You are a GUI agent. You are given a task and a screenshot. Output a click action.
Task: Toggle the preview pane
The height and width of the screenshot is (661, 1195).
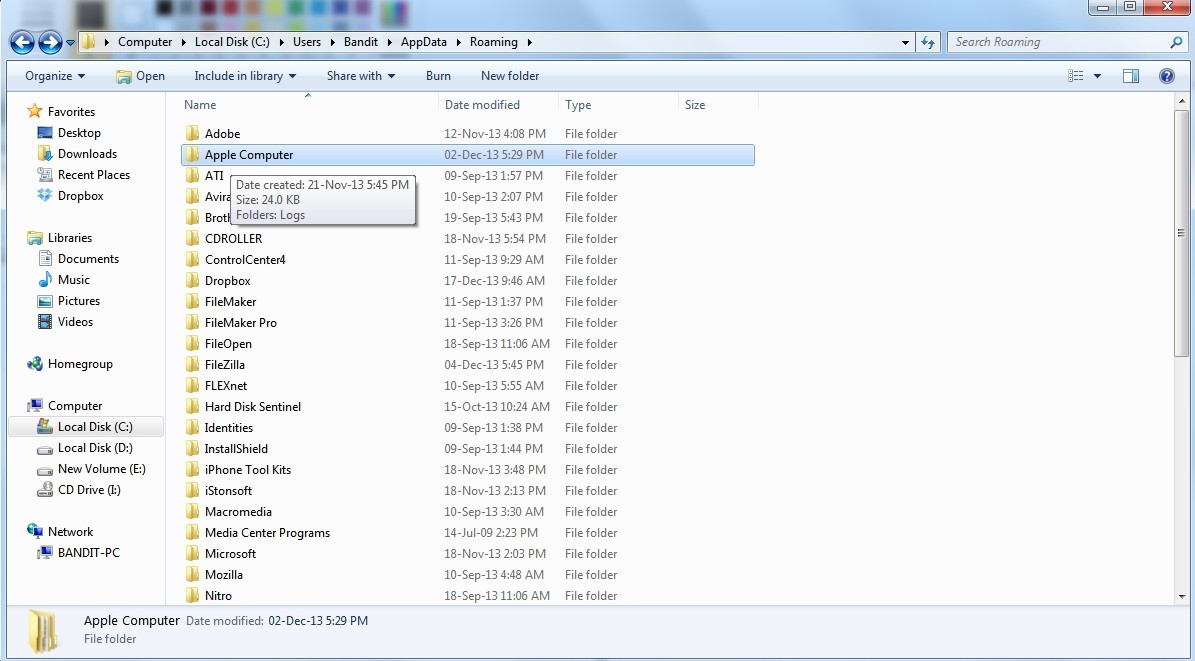pos(1131,75)
